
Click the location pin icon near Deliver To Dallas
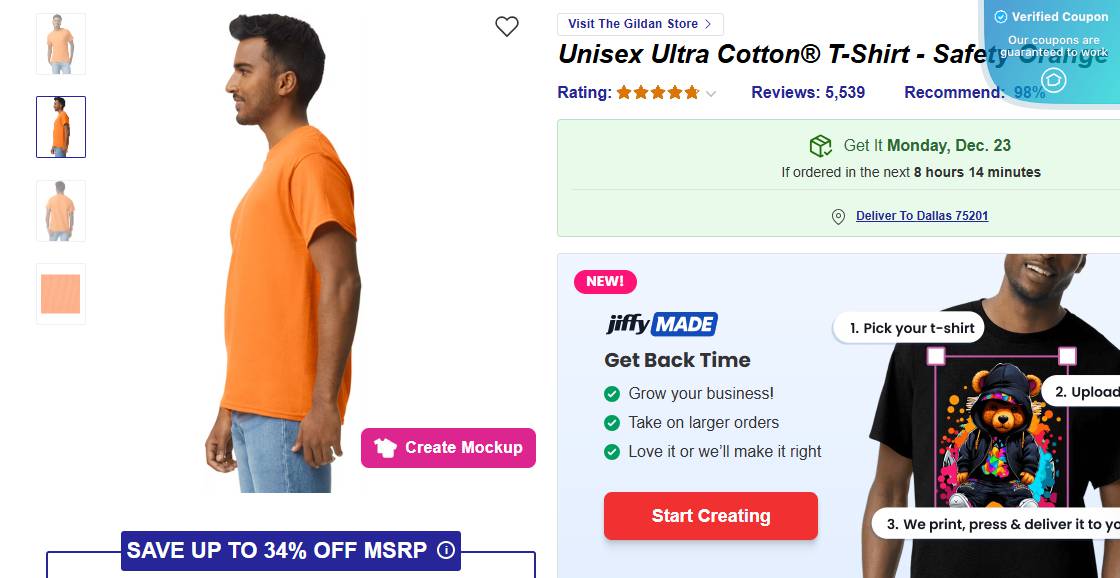[838, 217]
